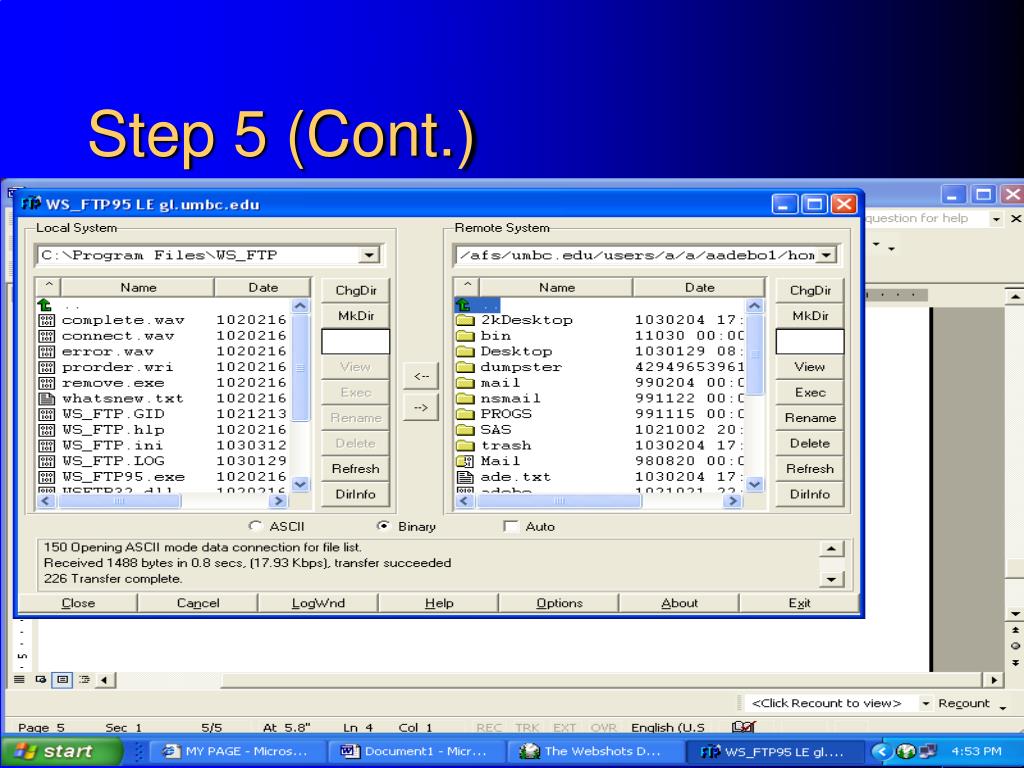
Task: Click the local list vertical scrollbar down arrow
Action: 300,485
